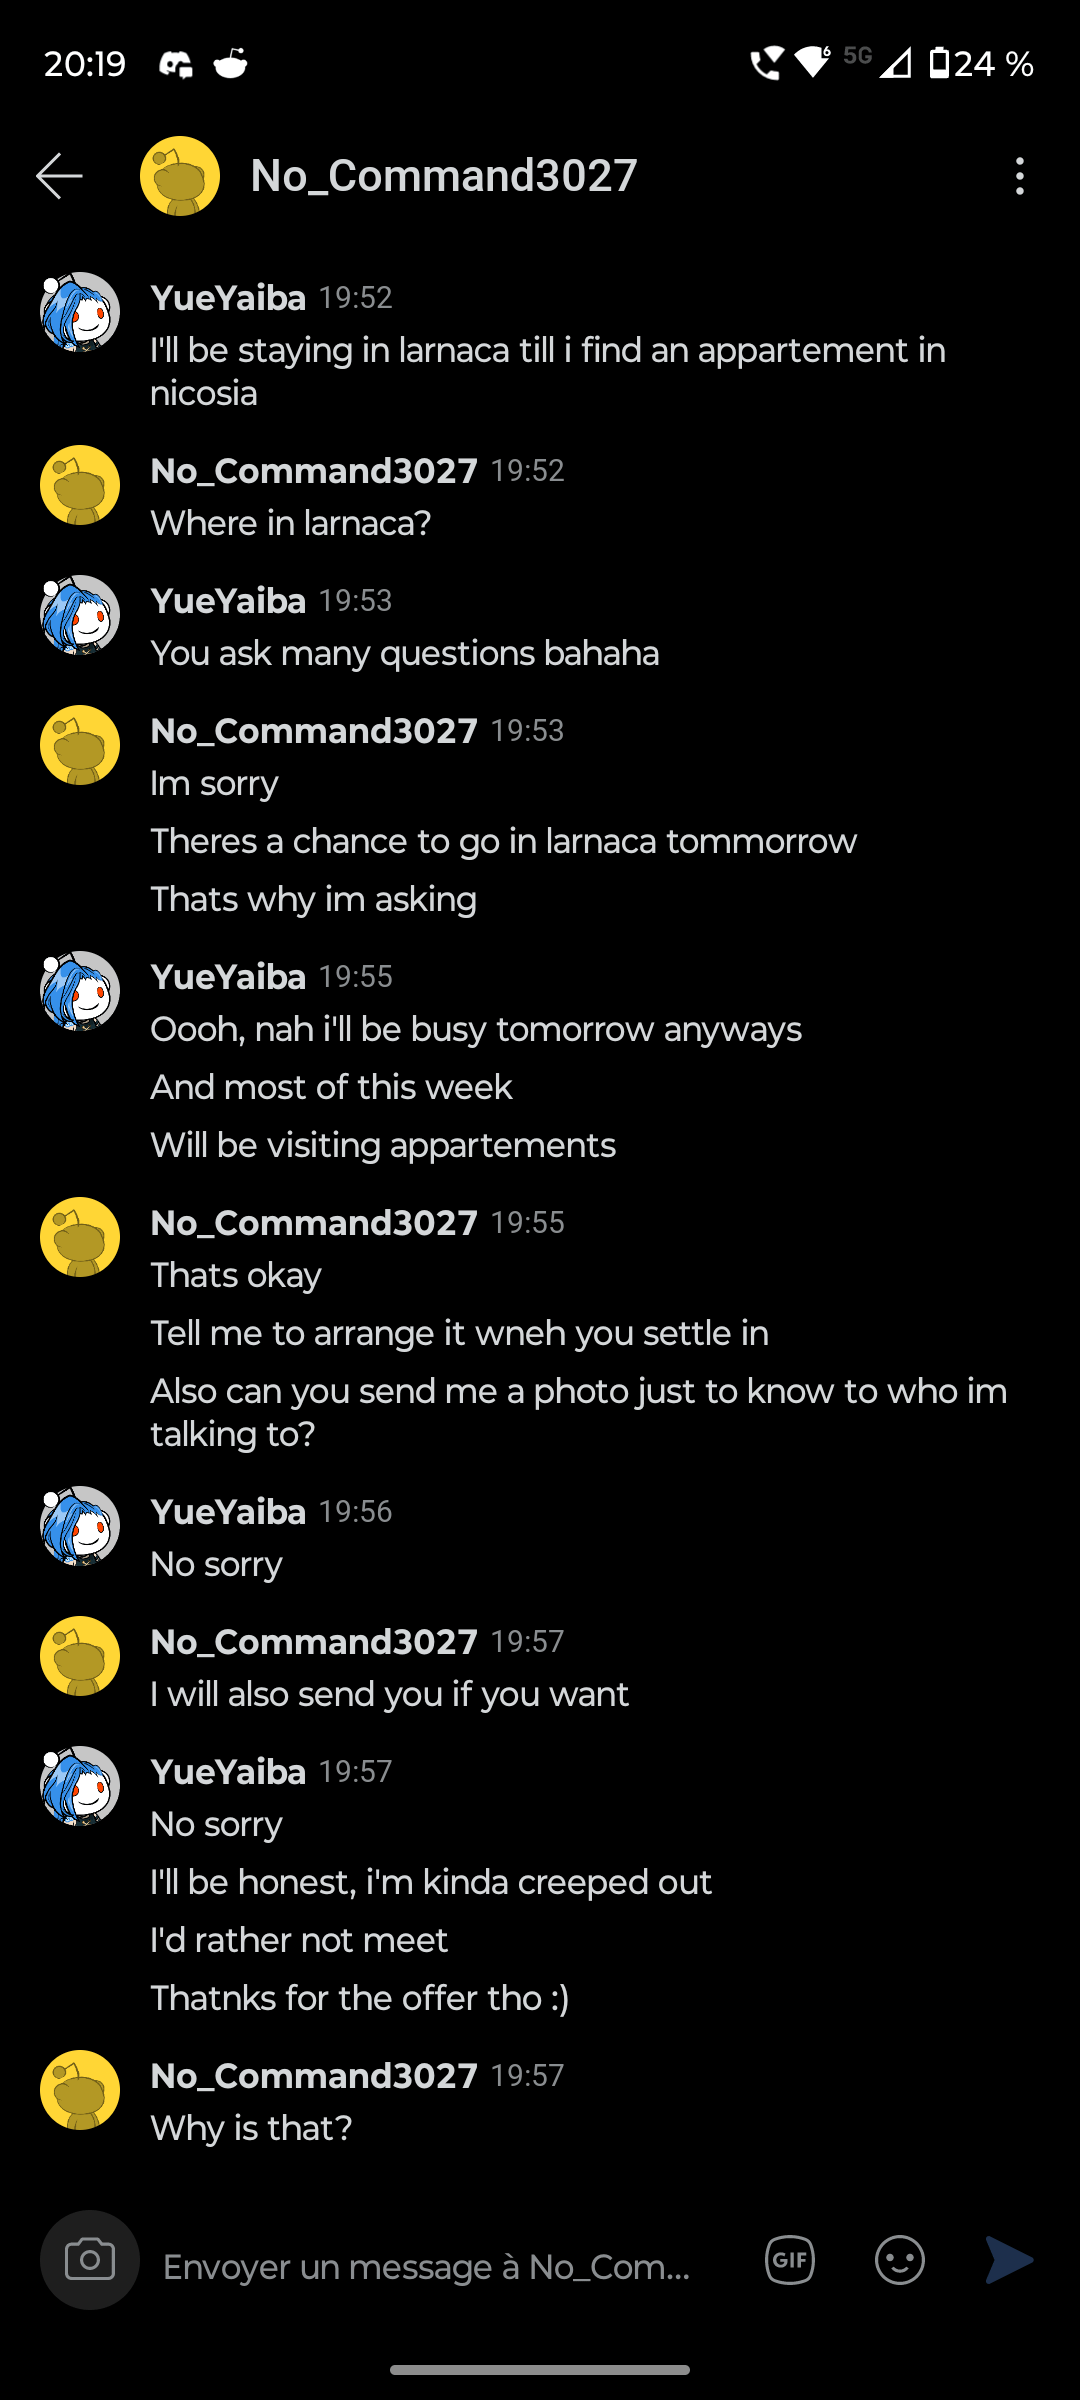Tap the back arrow in the chat header
The height and width of the screenshot is (2400, 1080).
pos(59,176)
